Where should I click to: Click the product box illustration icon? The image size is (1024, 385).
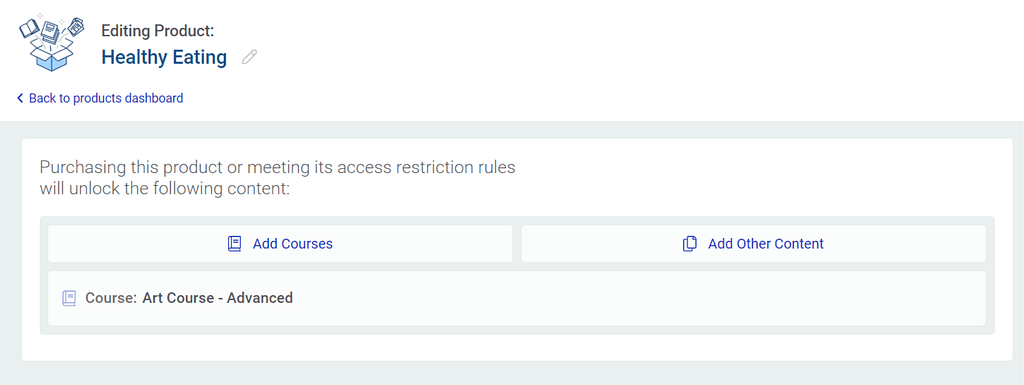pos(53,41)
